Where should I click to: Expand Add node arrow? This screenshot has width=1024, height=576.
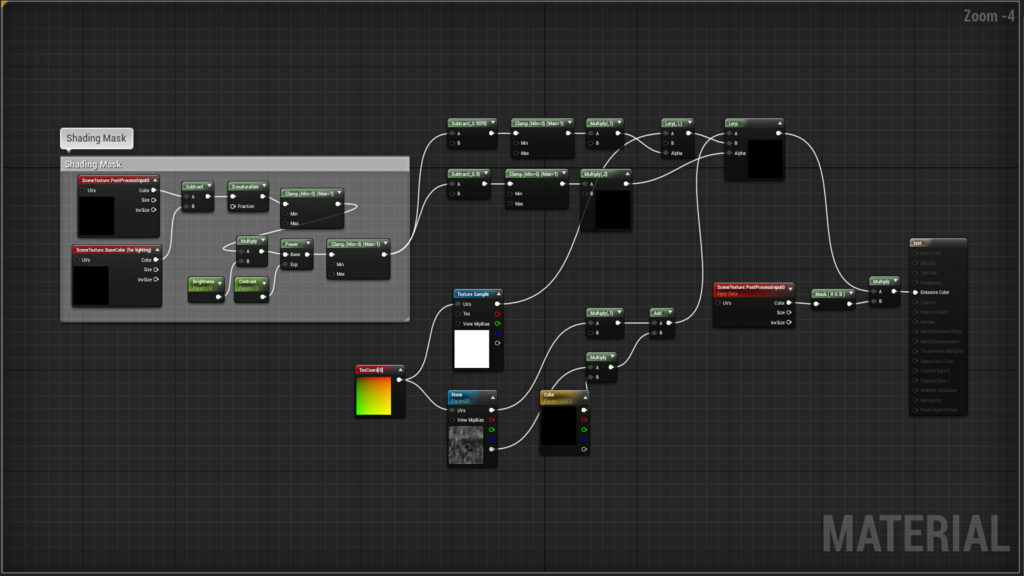669,312
